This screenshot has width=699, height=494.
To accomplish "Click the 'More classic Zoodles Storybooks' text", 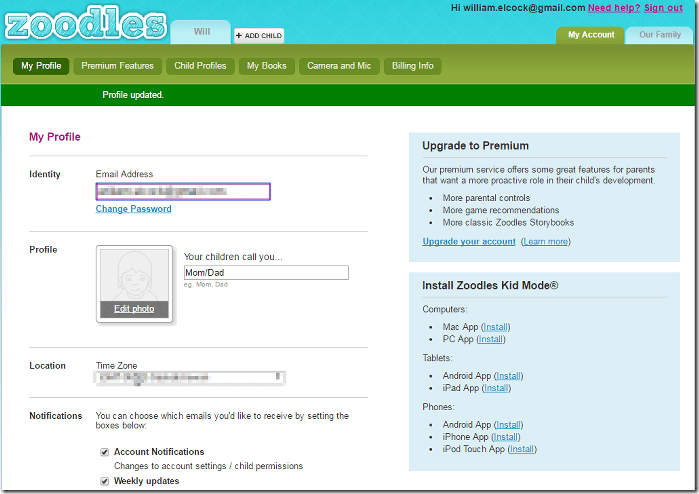I will point(508,222).
